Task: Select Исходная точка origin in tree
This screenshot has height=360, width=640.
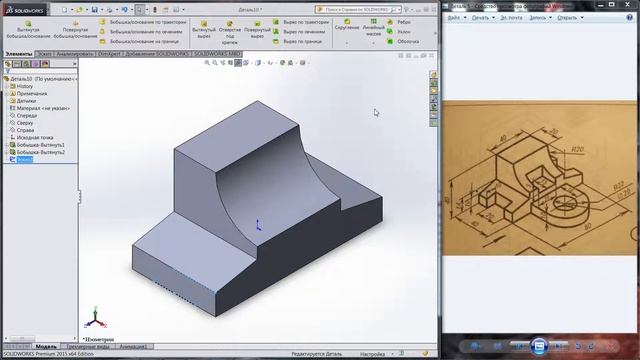Action: [x=31, y=138]
